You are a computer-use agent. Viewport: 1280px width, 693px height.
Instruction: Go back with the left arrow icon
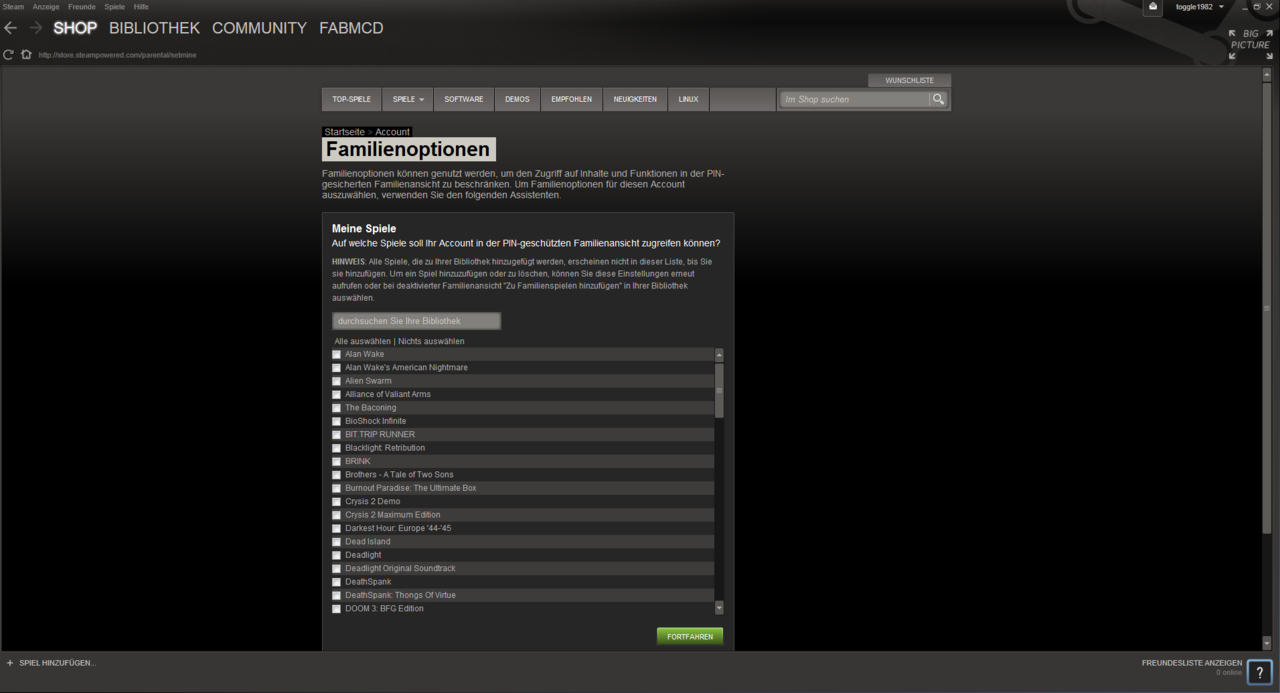[11, 28]
